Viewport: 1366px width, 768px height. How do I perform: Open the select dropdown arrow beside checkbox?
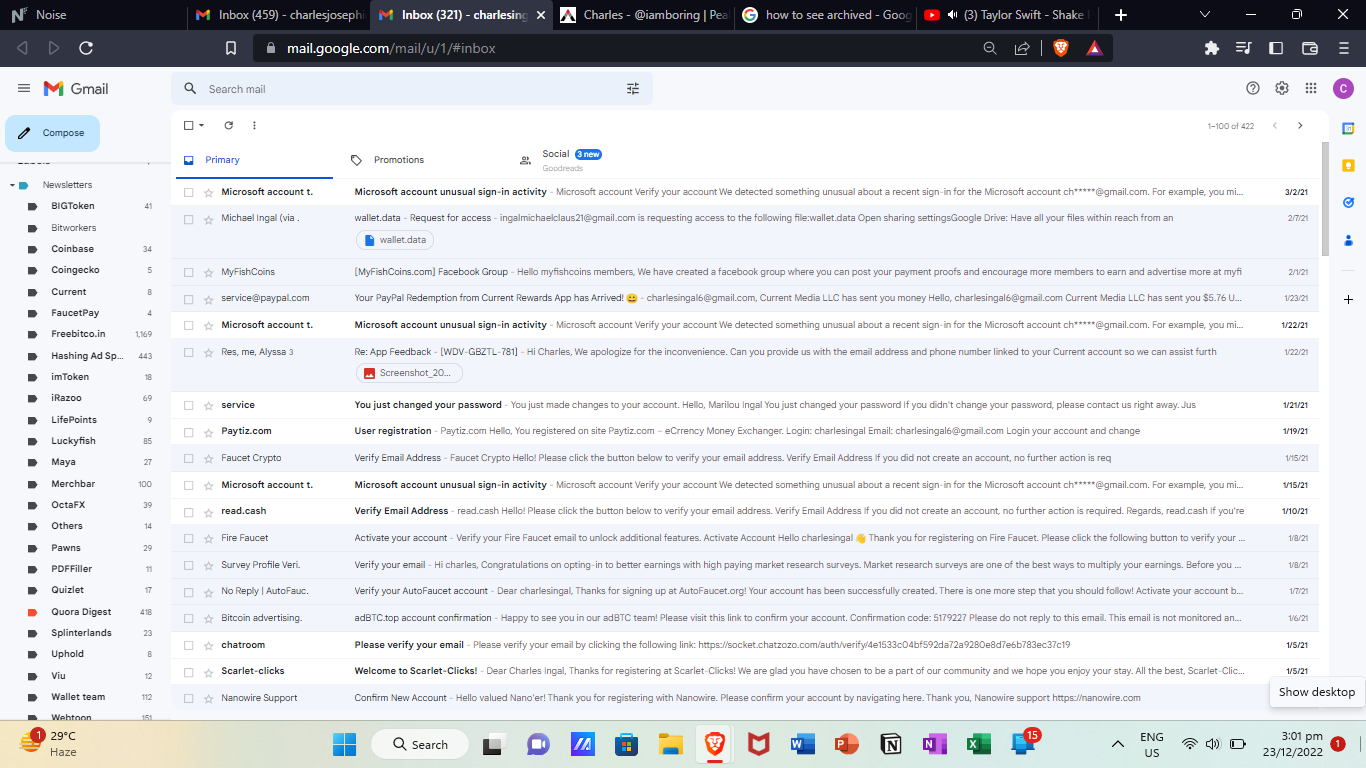click(x=201, y=125)
